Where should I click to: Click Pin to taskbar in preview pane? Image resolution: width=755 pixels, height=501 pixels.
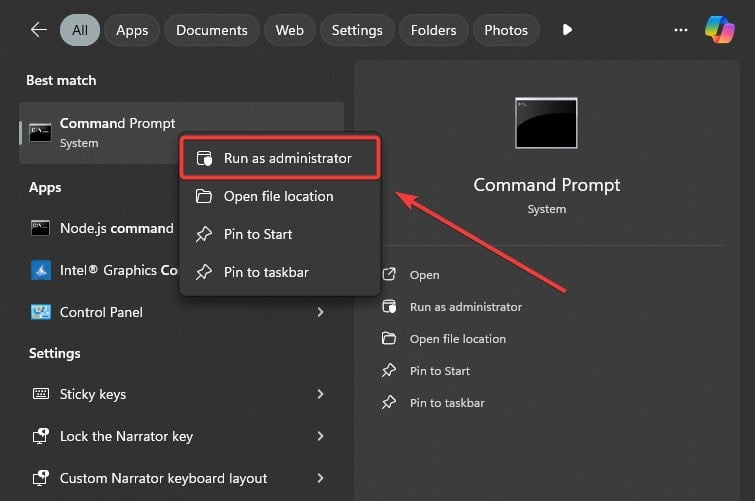point(447,403)
